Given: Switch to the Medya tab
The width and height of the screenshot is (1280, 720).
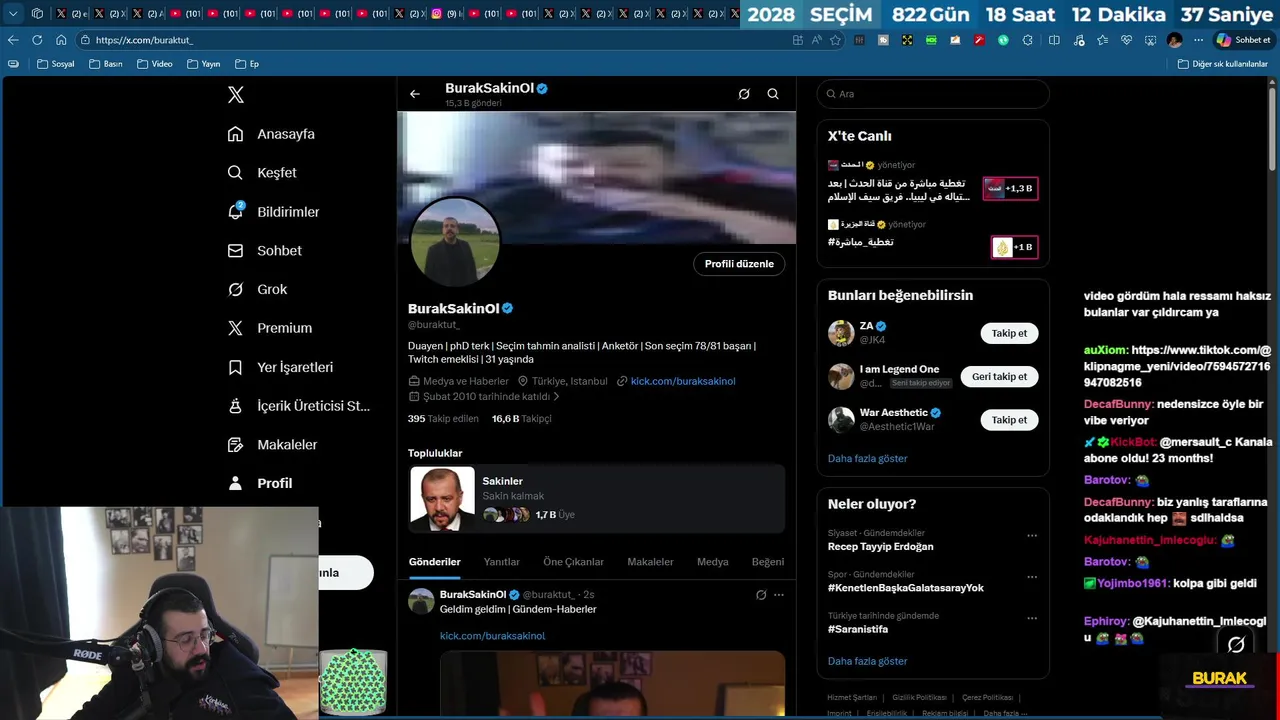Looking at the screenshot, I should [713, 562].
